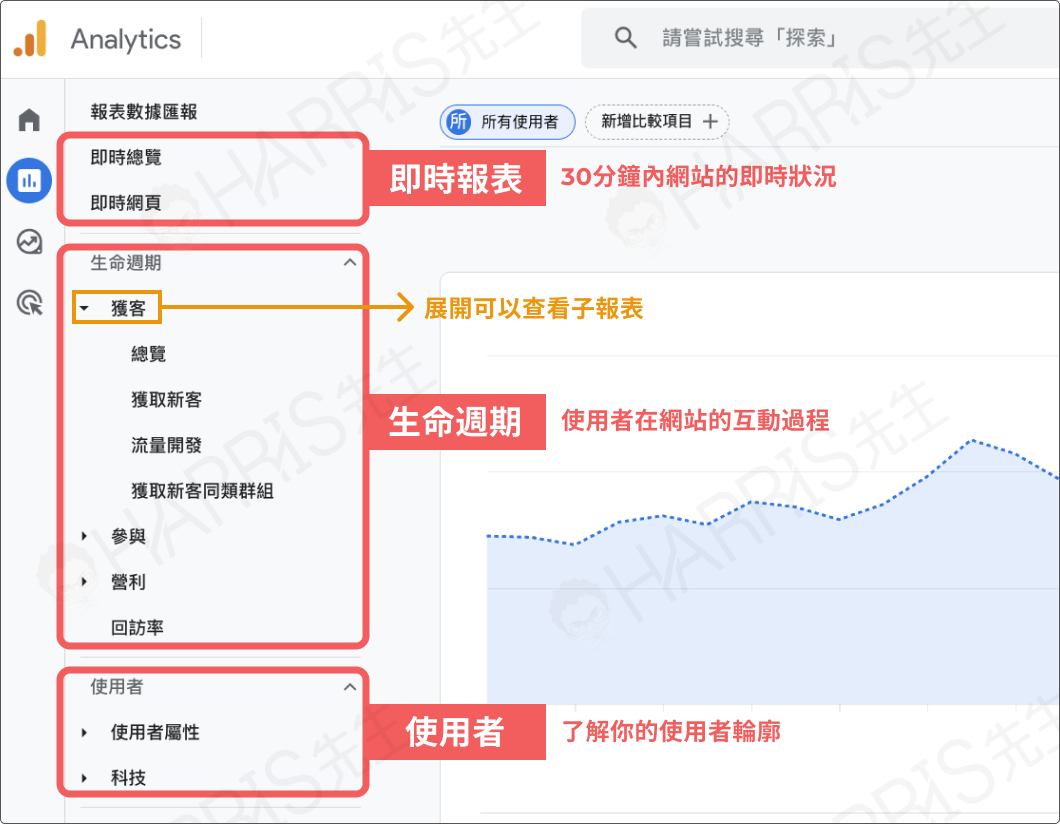Open 流量開發 report

coord(166,445)
